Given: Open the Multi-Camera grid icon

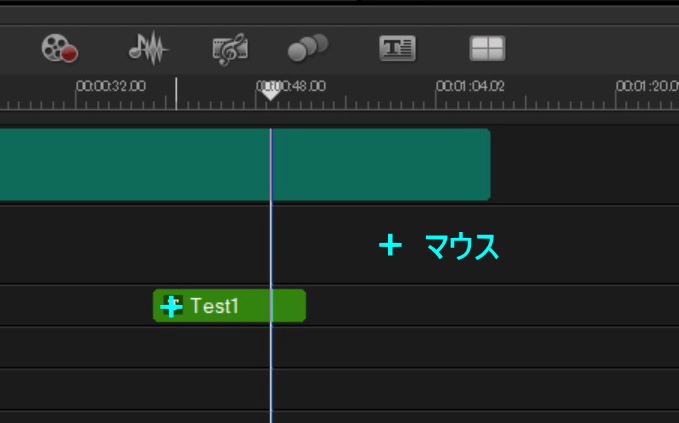Looking at the screenshot, I should click(487, 48).
